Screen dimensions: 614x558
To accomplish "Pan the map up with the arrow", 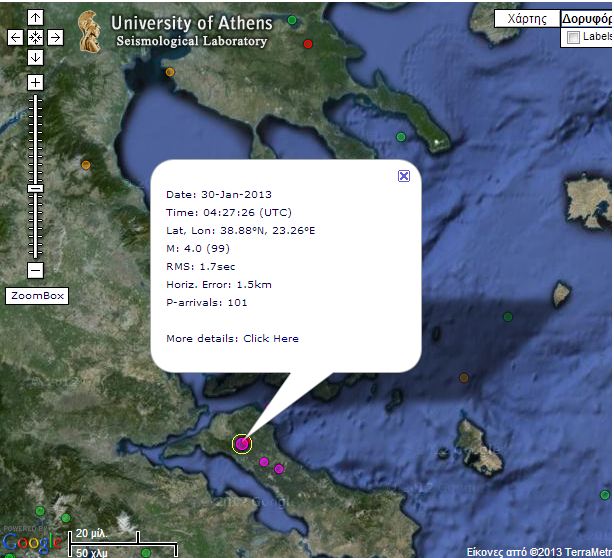I will click(35, 18).
